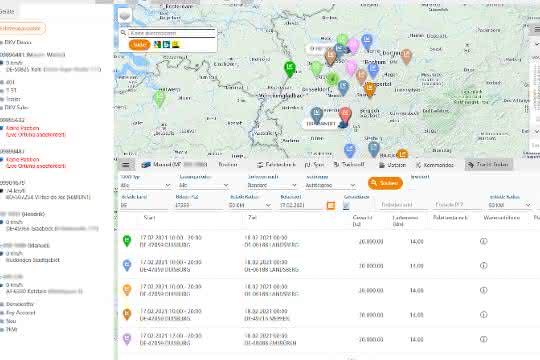Image resolution: width=540 pixels, height=360 pixels.
Task: Focus the map address search field
Action: coord(172,33)
